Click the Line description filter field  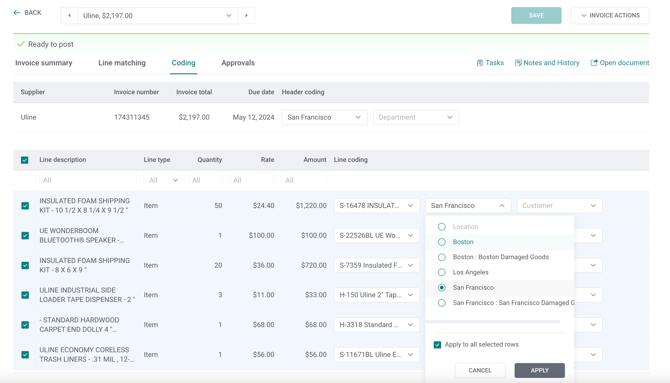point(88,180)
